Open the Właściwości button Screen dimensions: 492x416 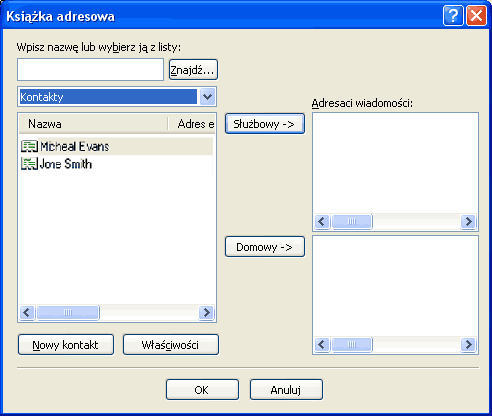[171, 345]
